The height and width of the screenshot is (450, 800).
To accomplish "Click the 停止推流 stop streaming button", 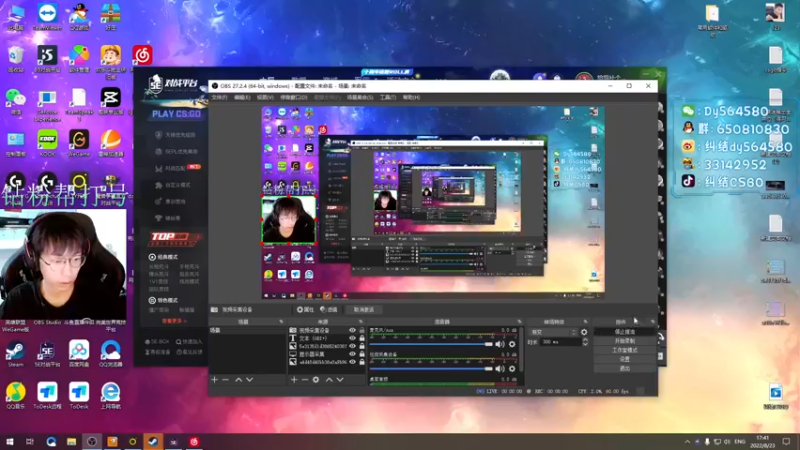I will [624, 332].
